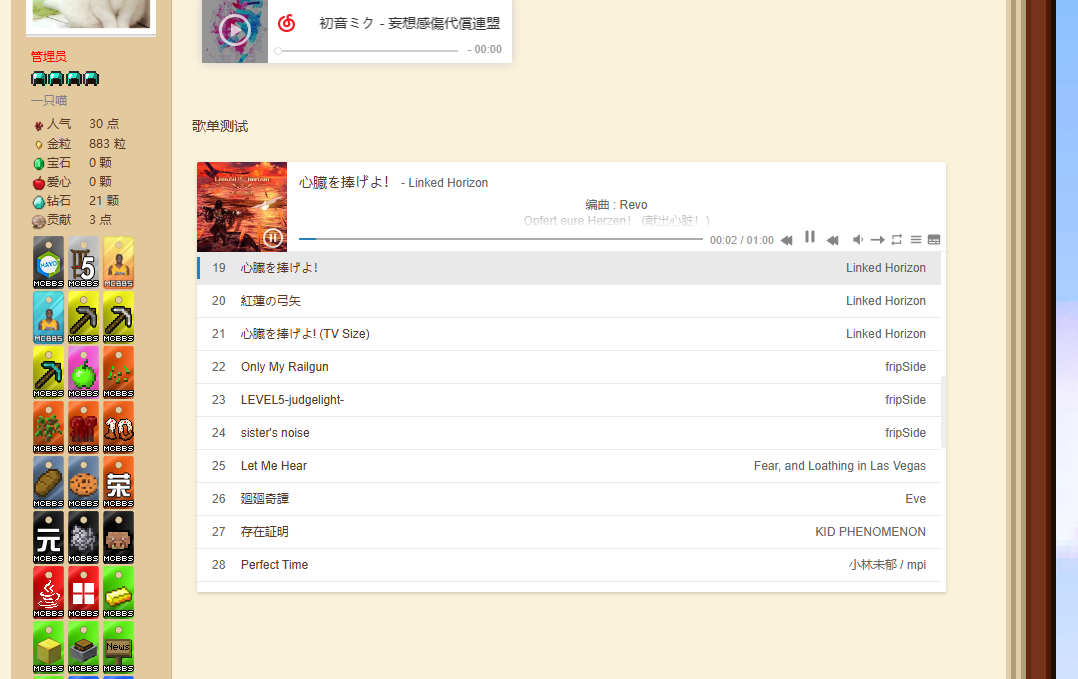Click the dark red nether wart medal
The image size is (1078, 679).
(x=83, y=427)
